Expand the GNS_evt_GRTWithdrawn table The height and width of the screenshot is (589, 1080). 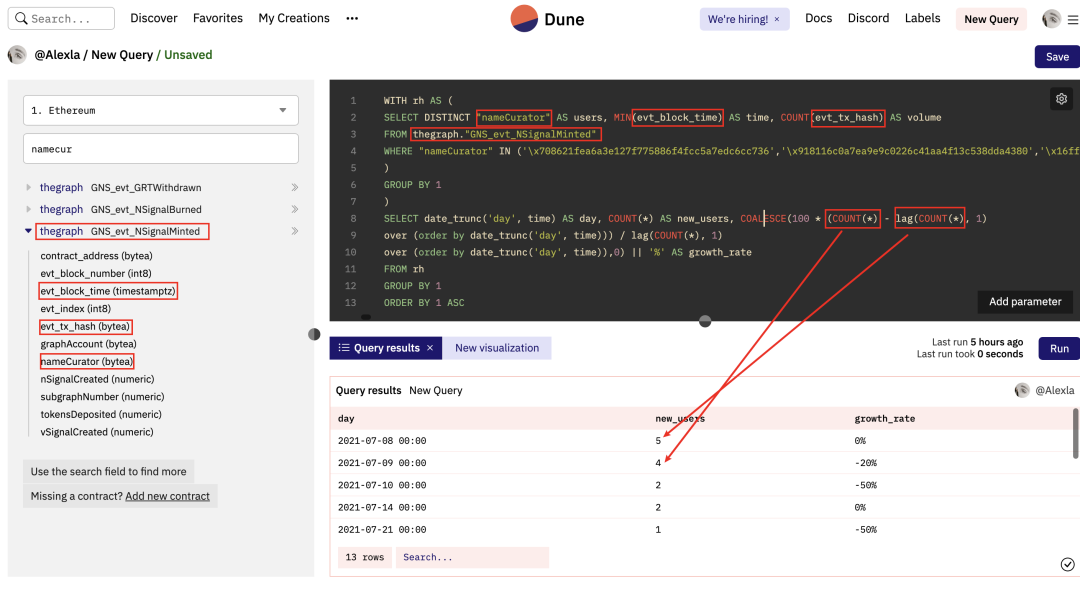(x=28, y=187)
